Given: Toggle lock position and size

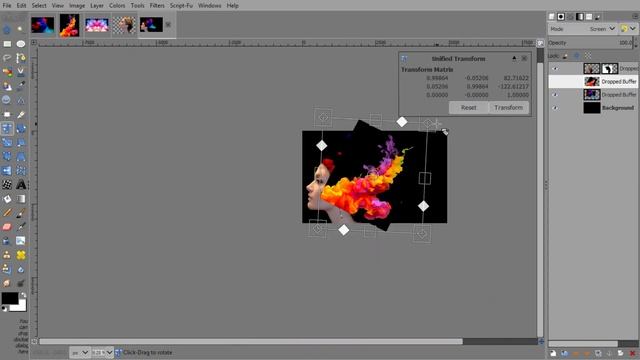Looking at the screenshot, I should point(576,56).
